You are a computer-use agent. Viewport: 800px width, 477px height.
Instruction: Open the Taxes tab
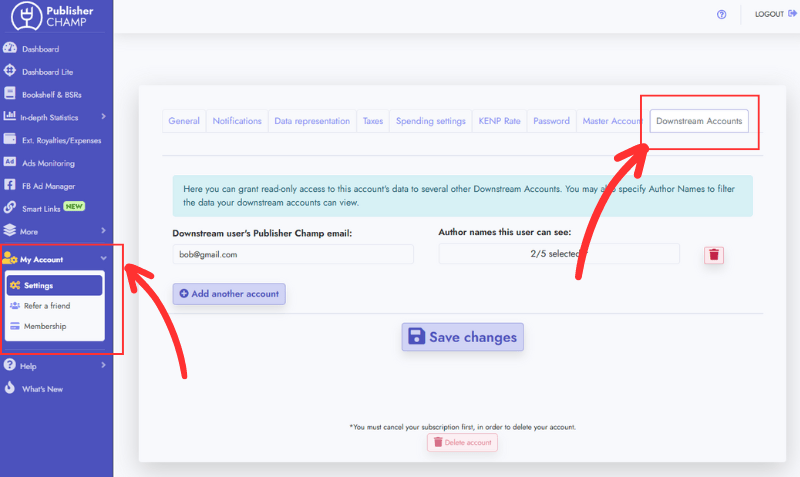[372, 121]
